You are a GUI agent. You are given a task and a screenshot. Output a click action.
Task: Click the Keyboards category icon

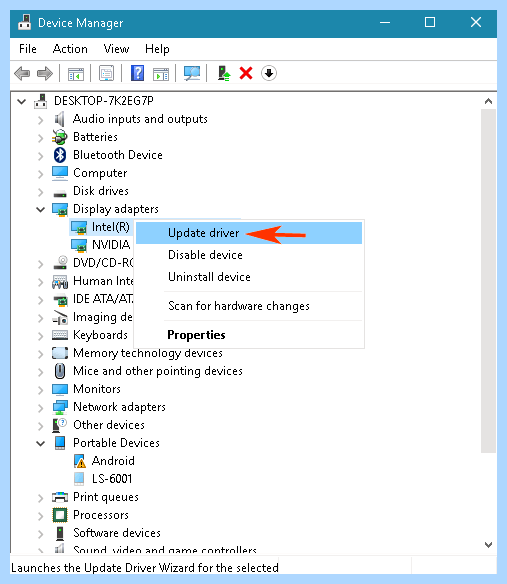60,335
